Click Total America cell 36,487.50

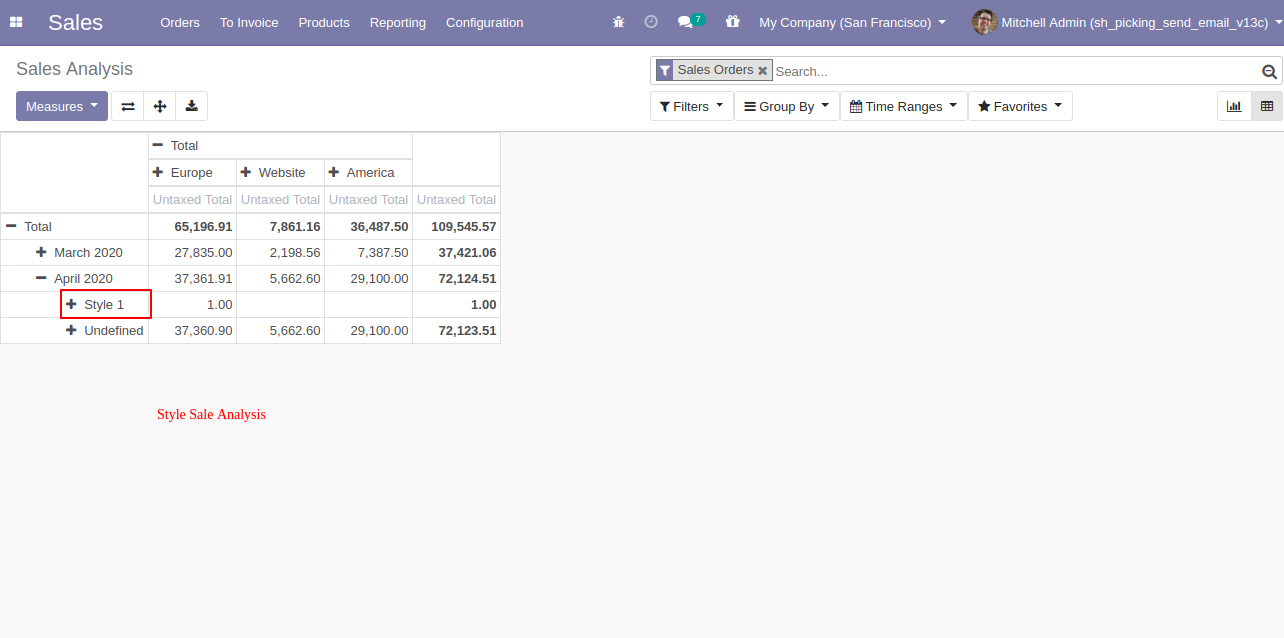(x=368, y=226)
